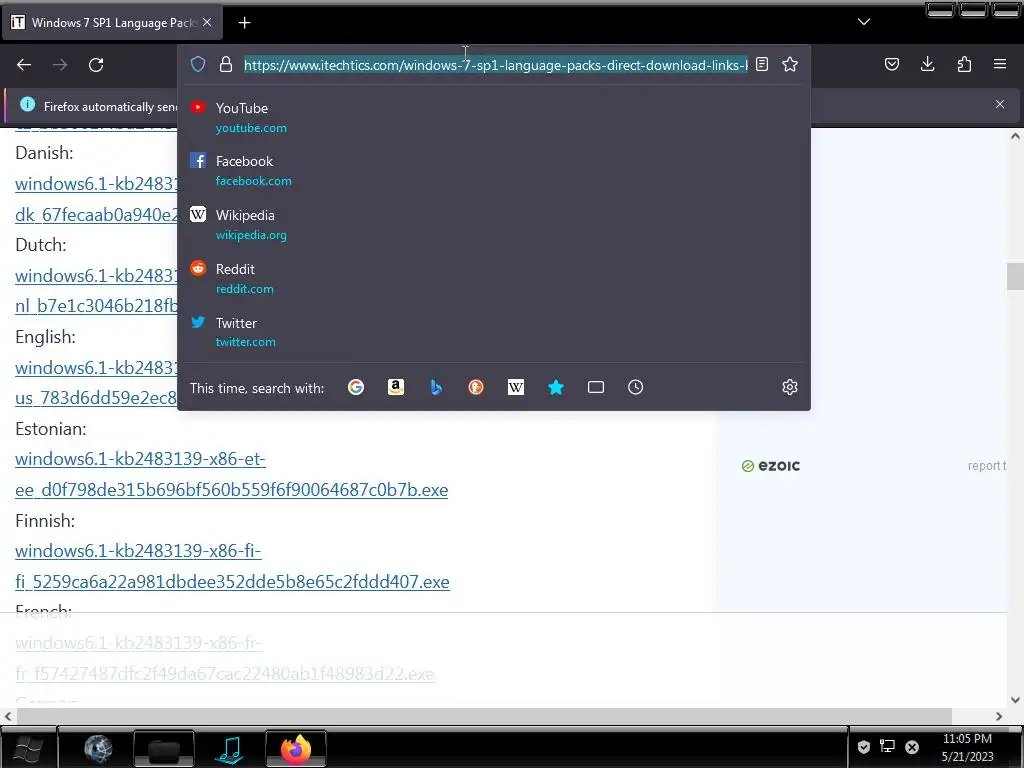Open the globe taskbar icon
The width and height of the screenshot is (1024, 768).
click(x=98, y=748)
